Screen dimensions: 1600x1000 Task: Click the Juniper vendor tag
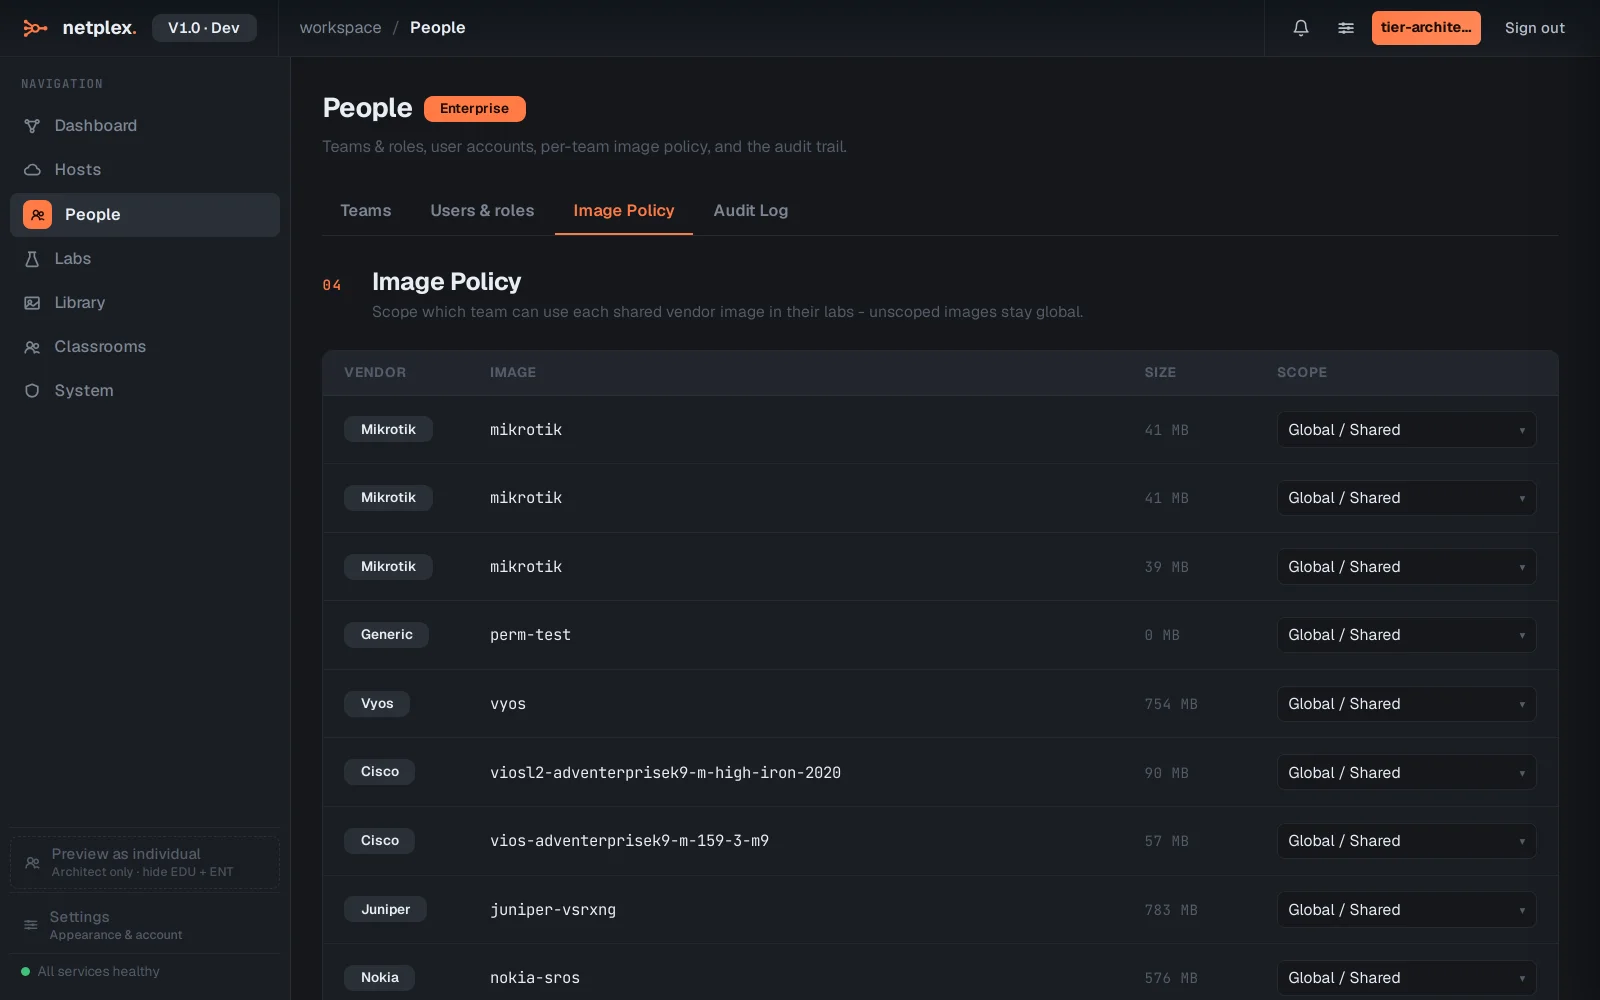(385, 910)
